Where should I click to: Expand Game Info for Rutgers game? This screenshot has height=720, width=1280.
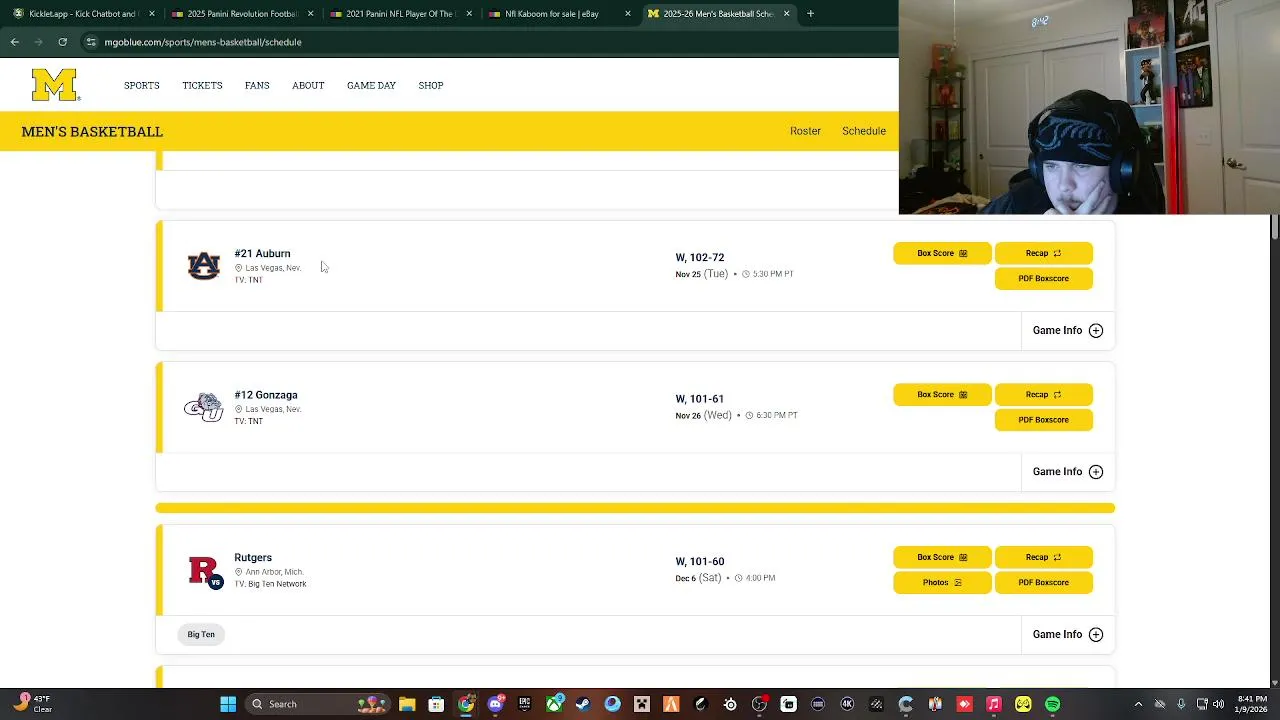(1067, 634)
